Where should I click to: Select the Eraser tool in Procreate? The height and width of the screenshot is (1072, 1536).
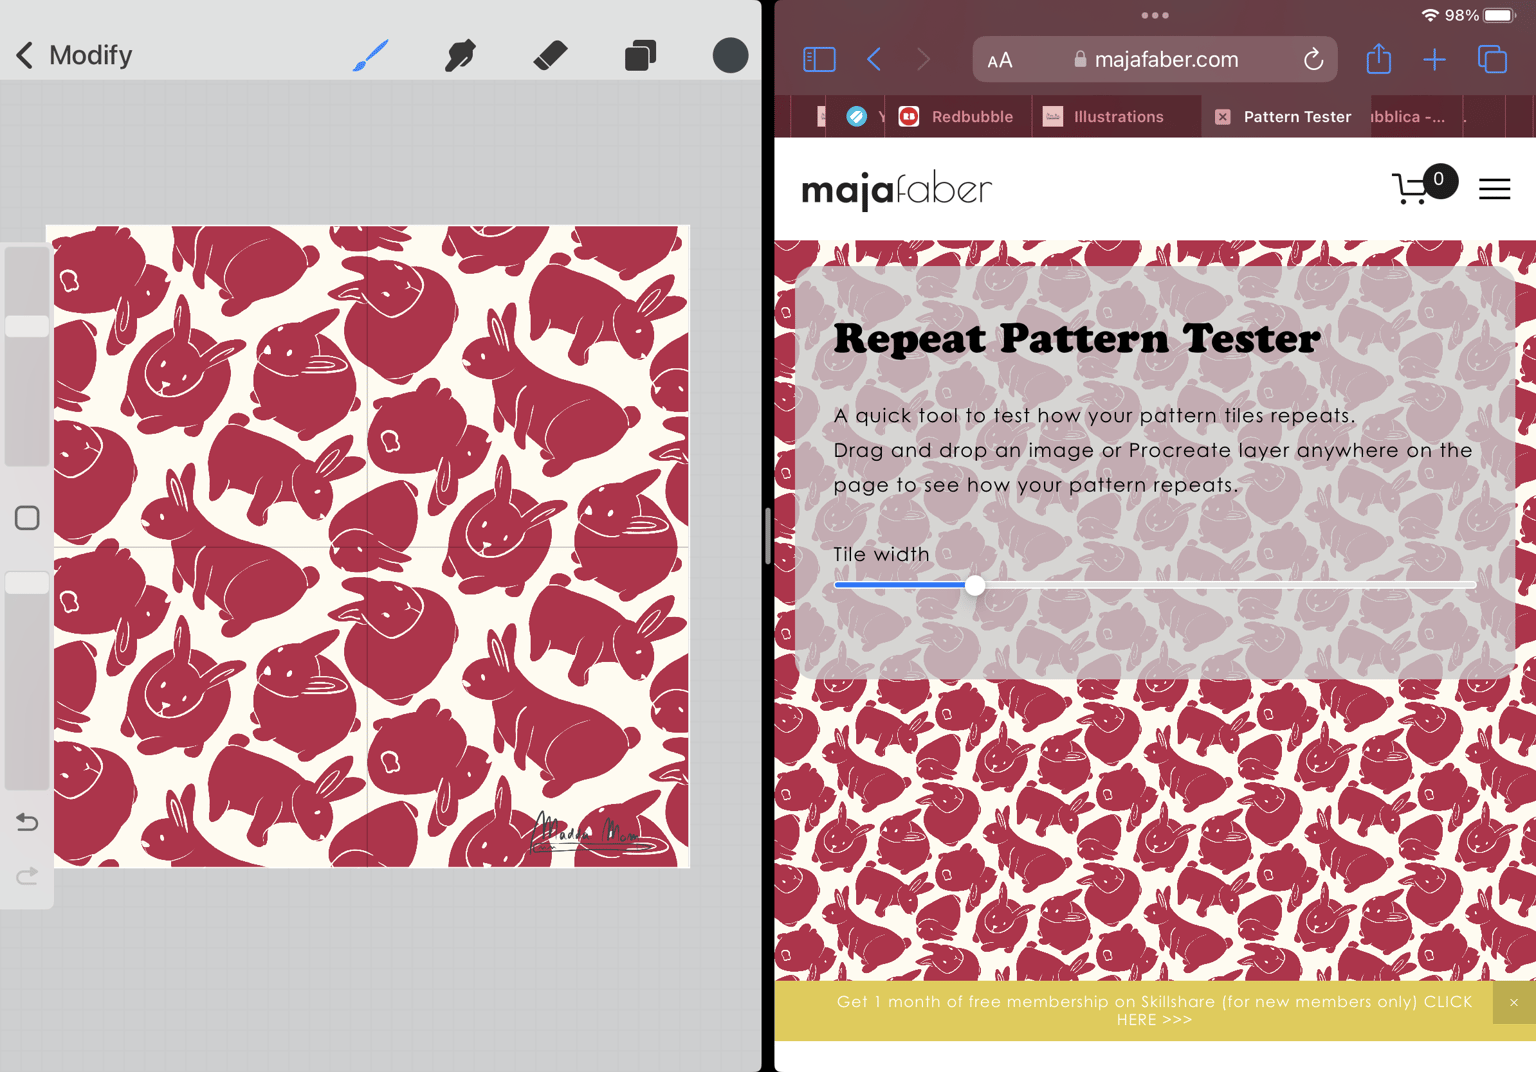click(550, 55)
